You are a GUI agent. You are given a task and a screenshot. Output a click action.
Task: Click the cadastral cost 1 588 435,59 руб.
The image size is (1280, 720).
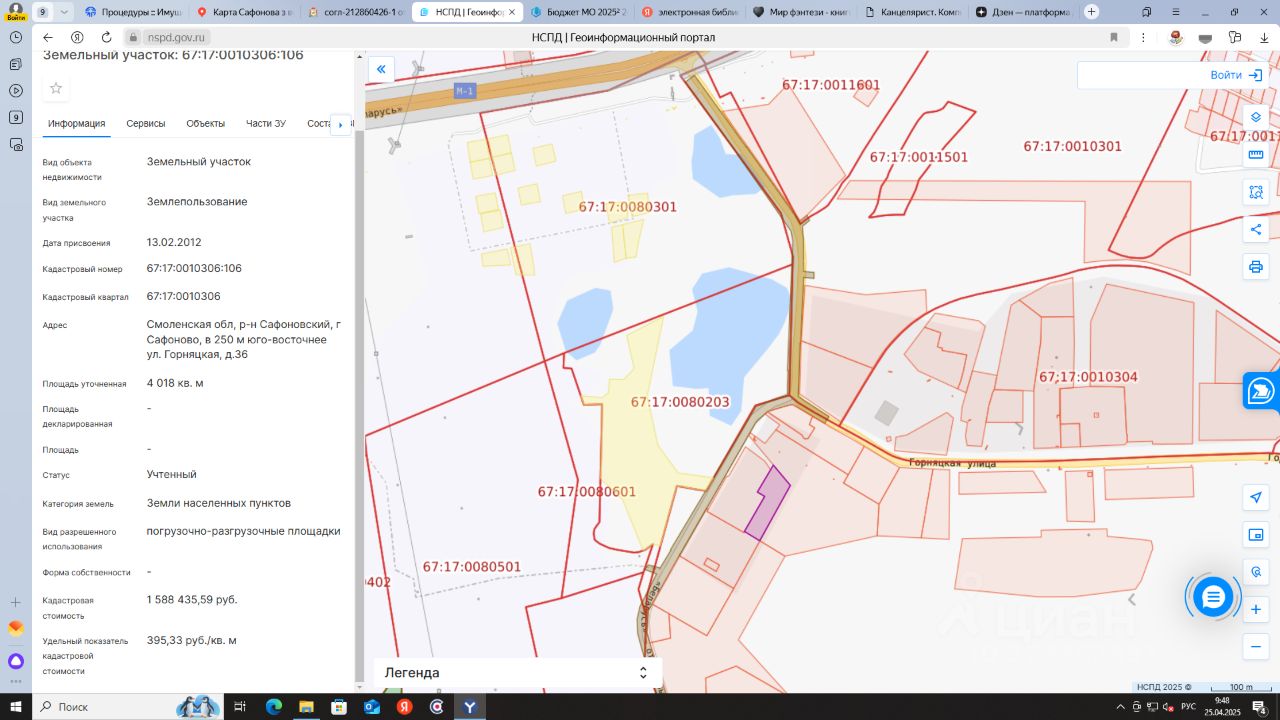click(192, 600)
